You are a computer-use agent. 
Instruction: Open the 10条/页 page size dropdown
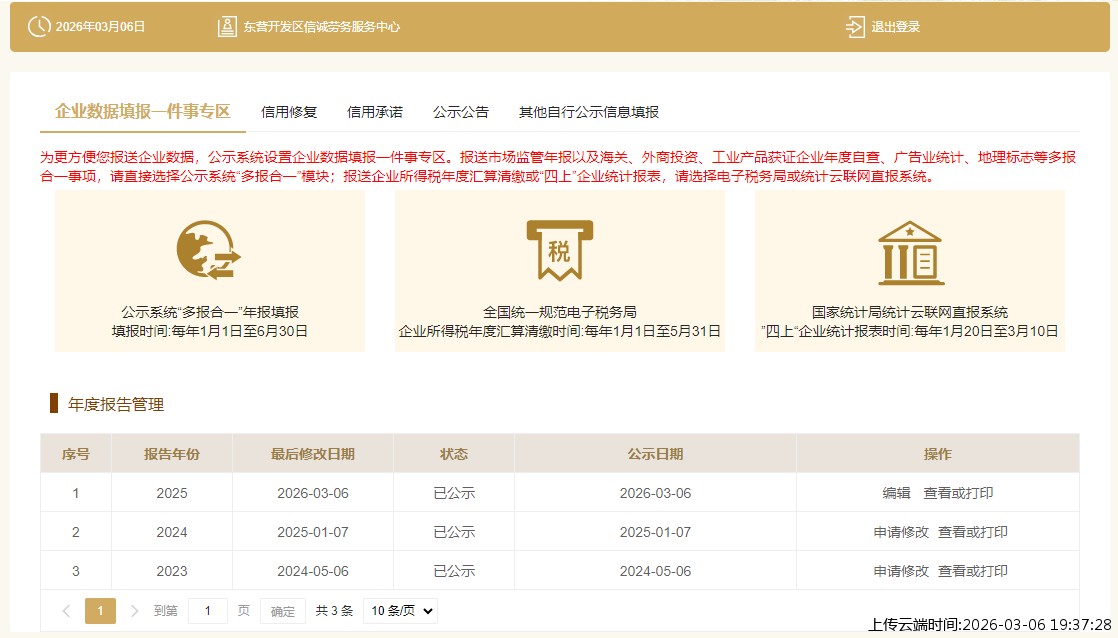(x=399, y=610)
